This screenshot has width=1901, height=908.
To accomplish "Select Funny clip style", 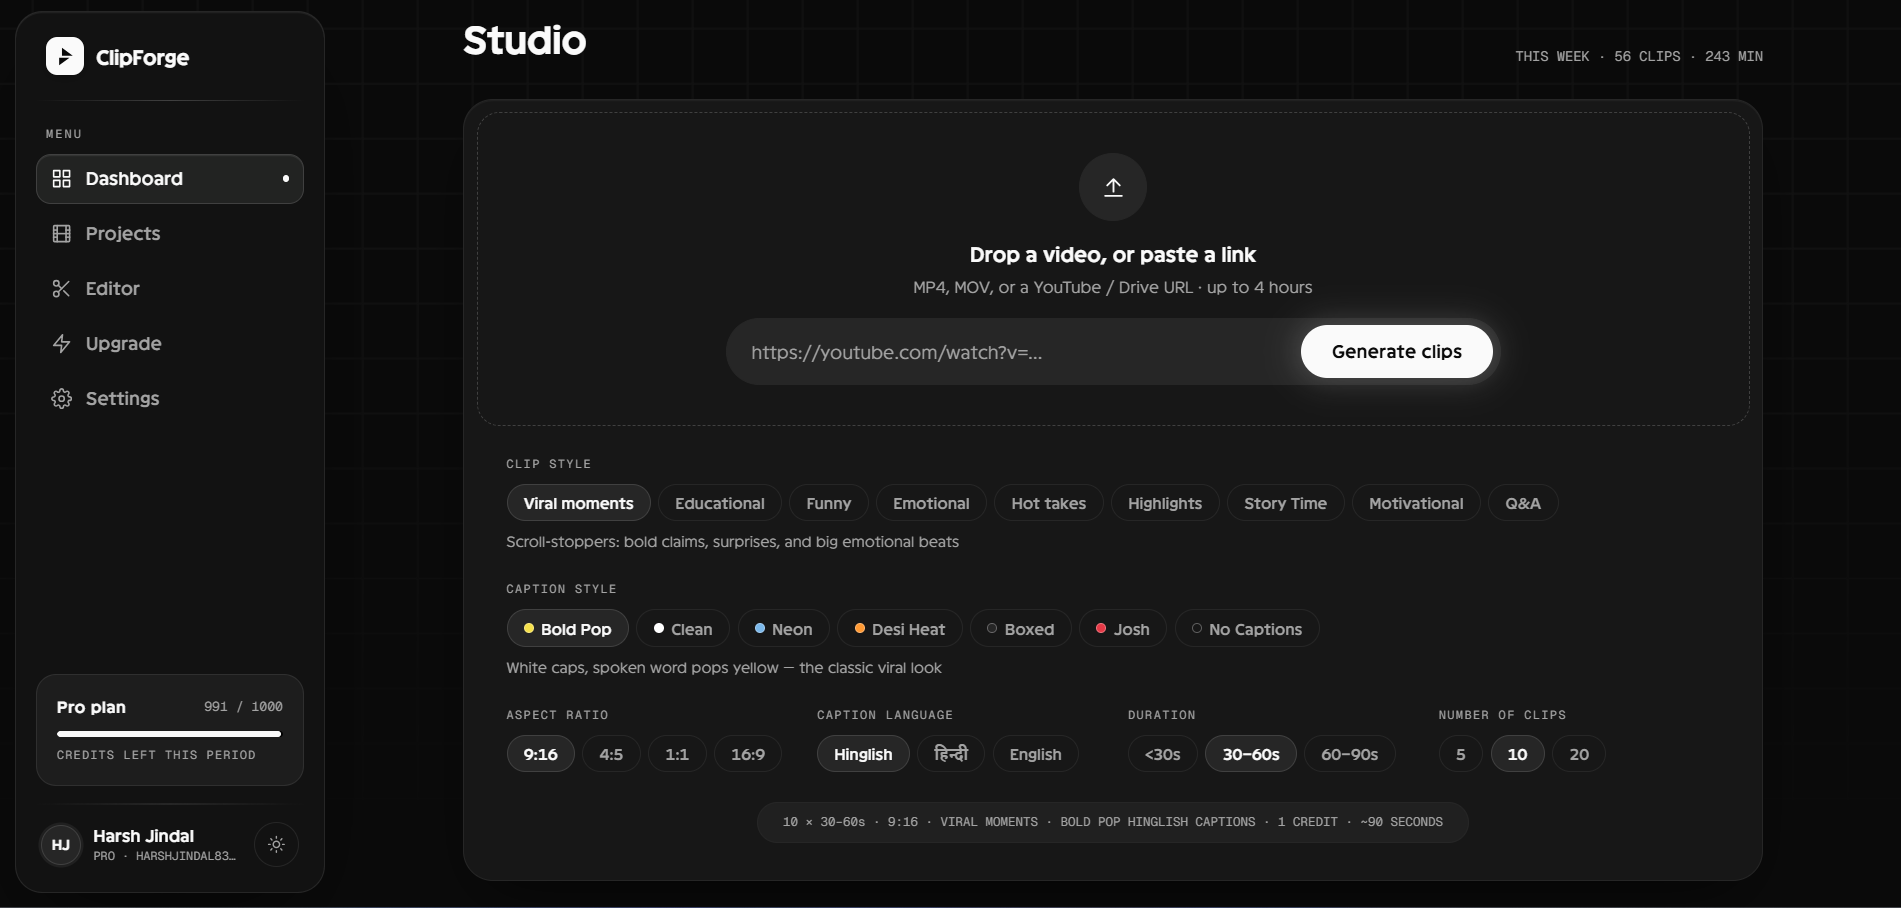I will 828,503.
